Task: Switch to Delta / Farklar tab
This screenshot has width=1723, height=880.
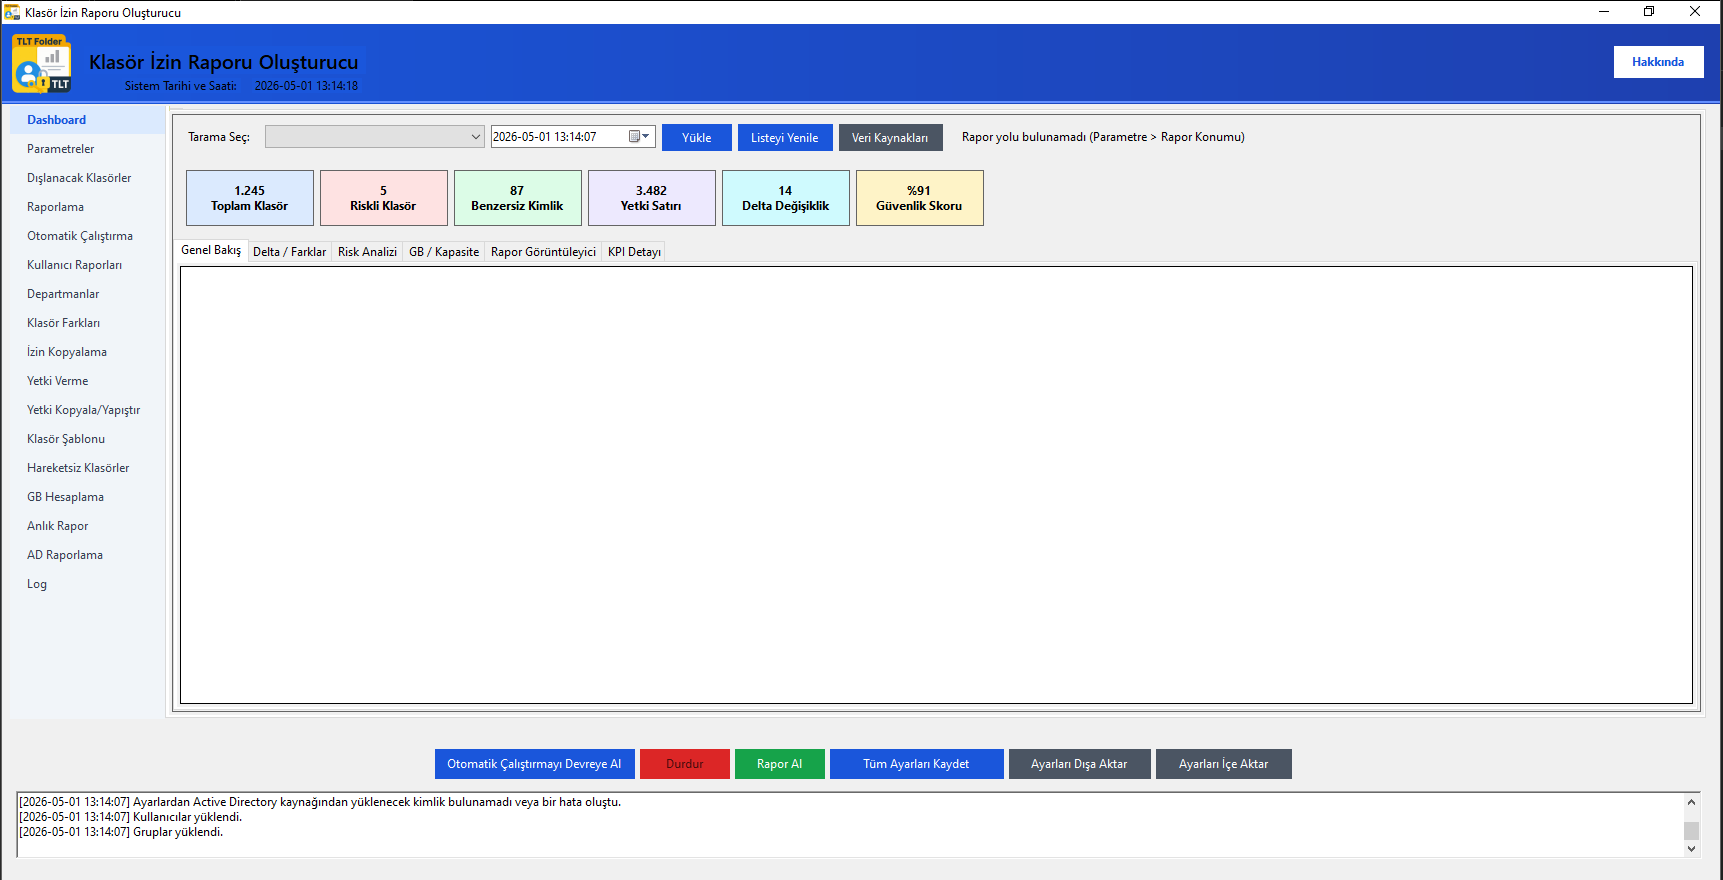Action: click(x=289, y=252)
